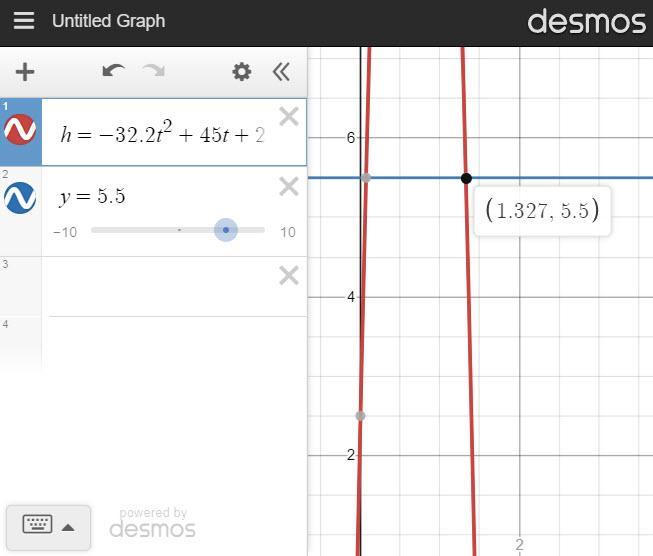The image size is (653, 556).
Task: Undo the last action
Action: (113, 71)
